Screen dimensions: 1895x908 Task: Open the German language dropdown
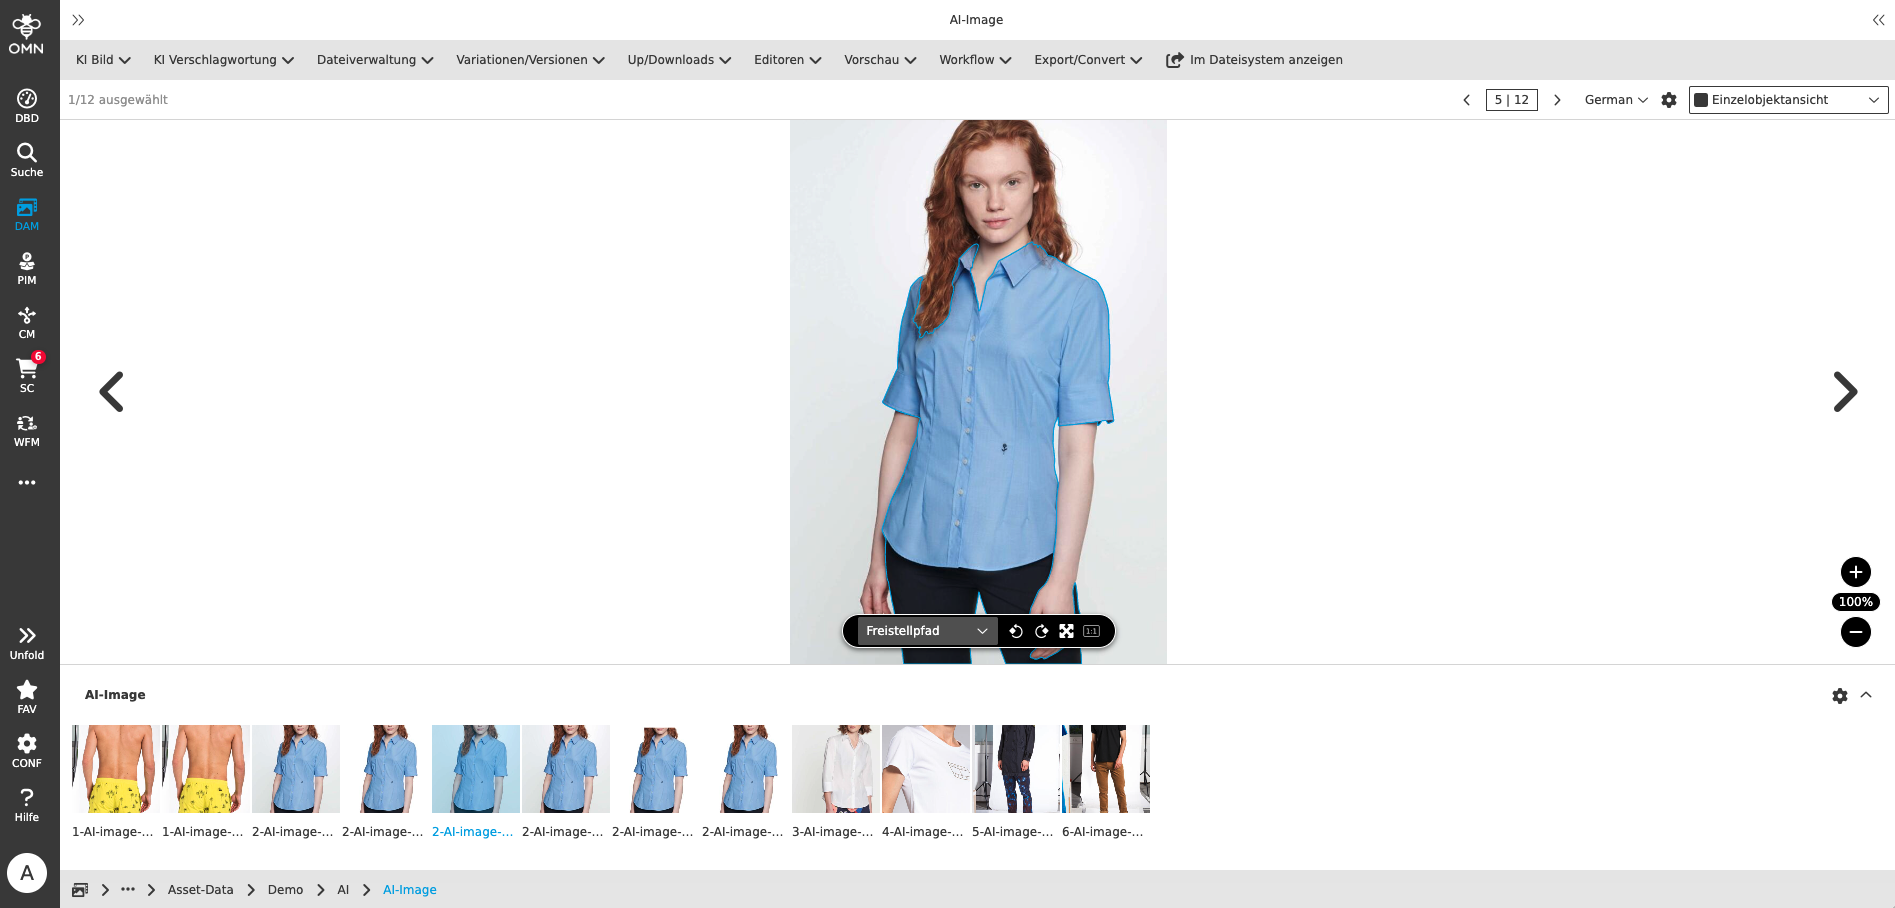point(1614,100)
